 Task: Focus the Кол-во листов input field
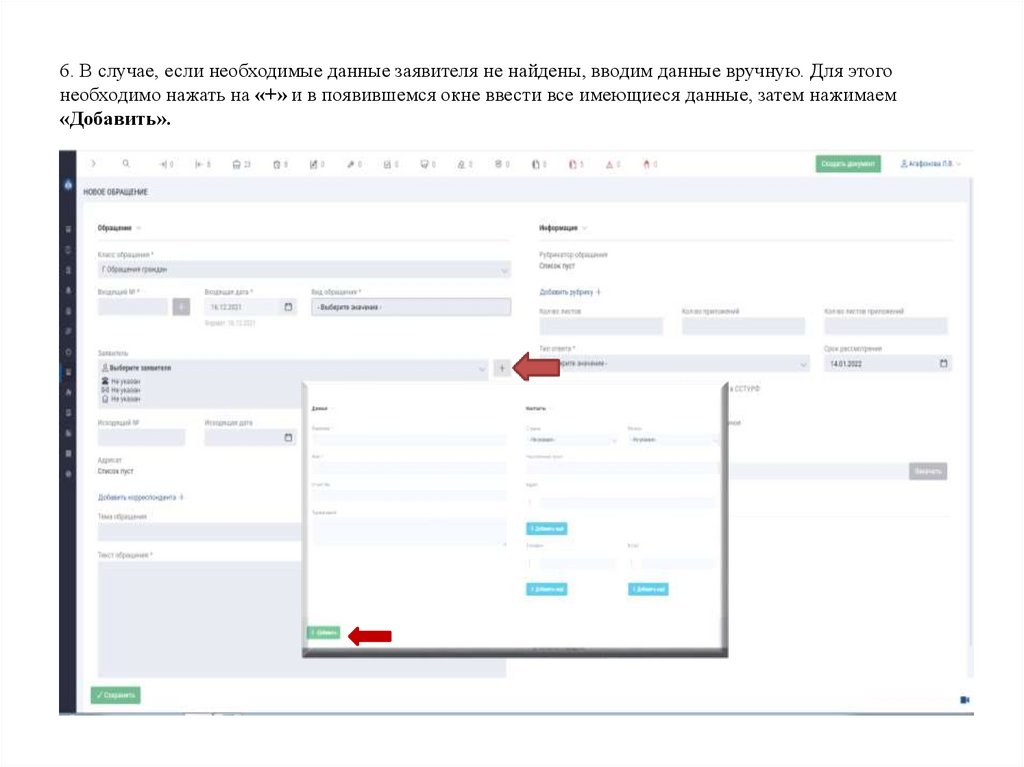(601, 326)
